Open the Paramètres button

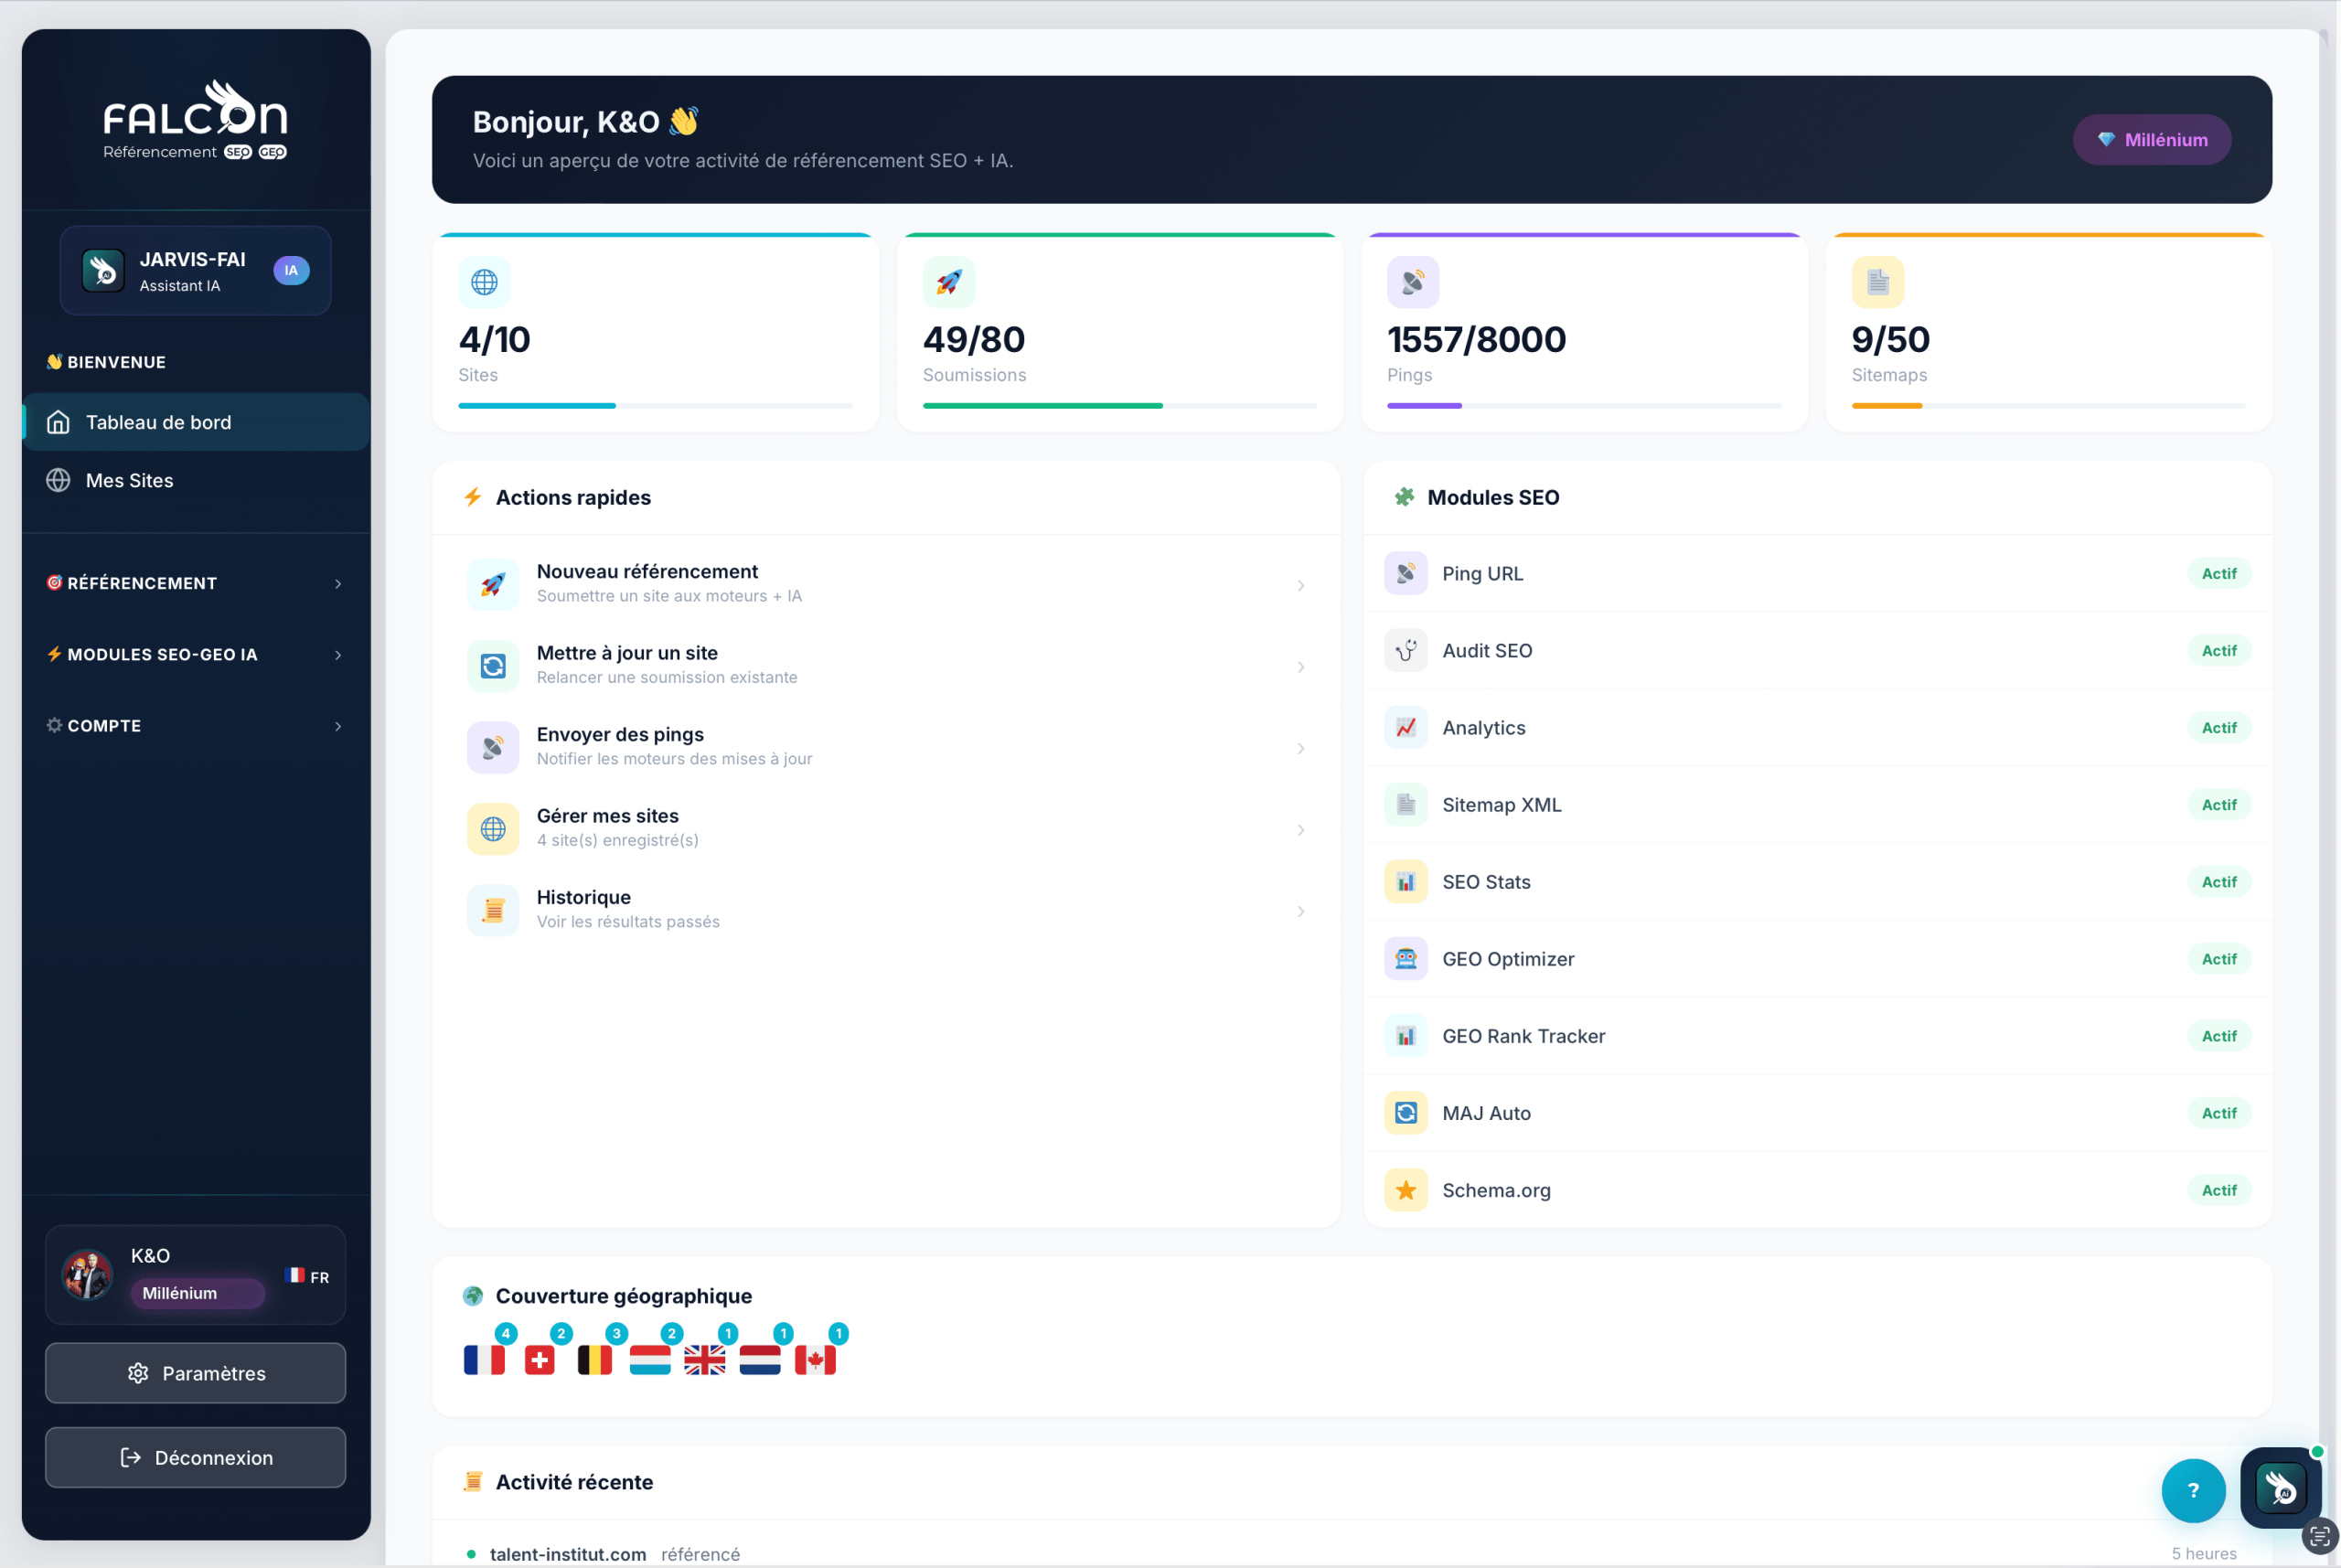tap(196, 1373)
